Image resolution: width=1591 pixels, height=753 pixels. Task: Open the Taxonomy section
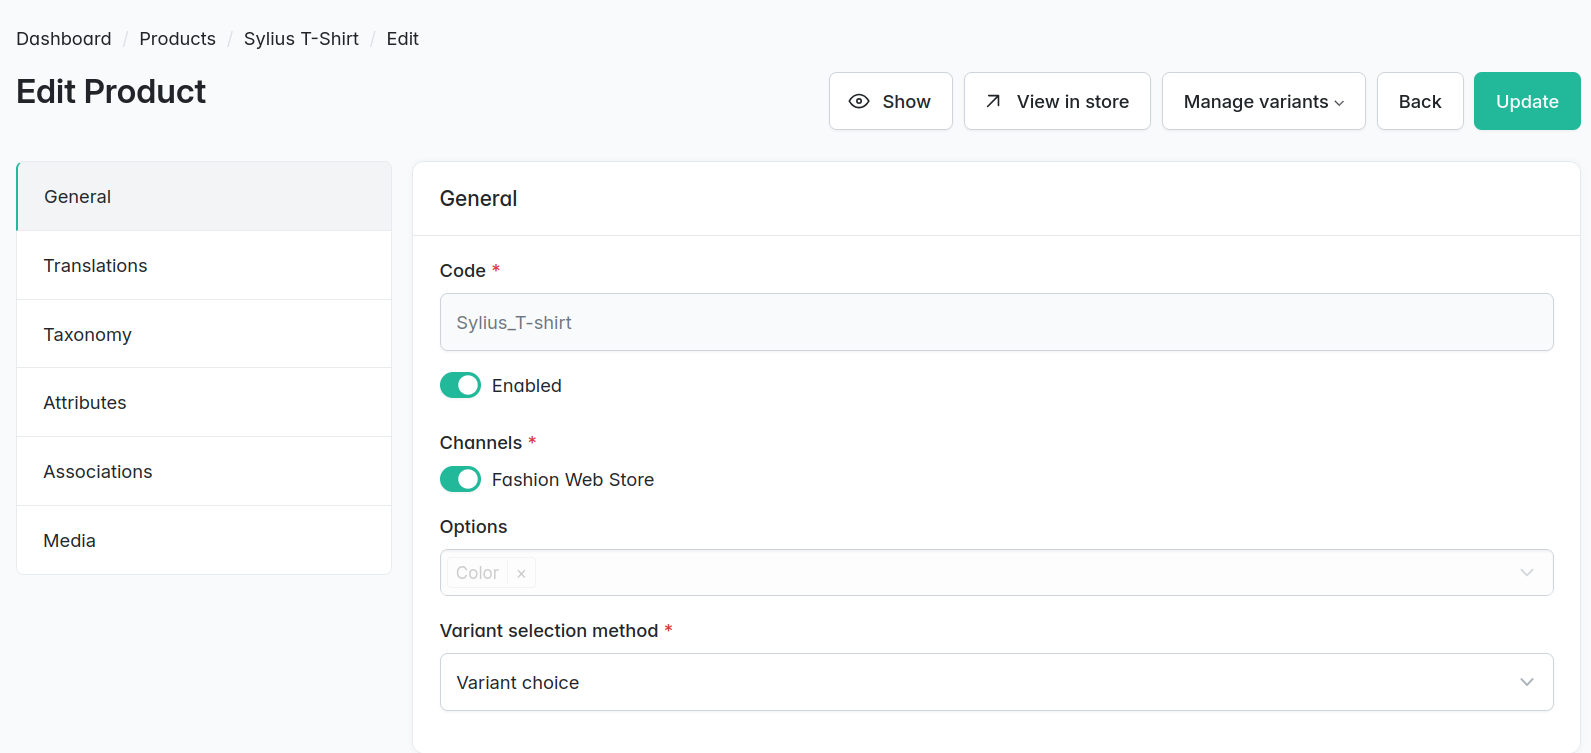[x=204, y=334]
